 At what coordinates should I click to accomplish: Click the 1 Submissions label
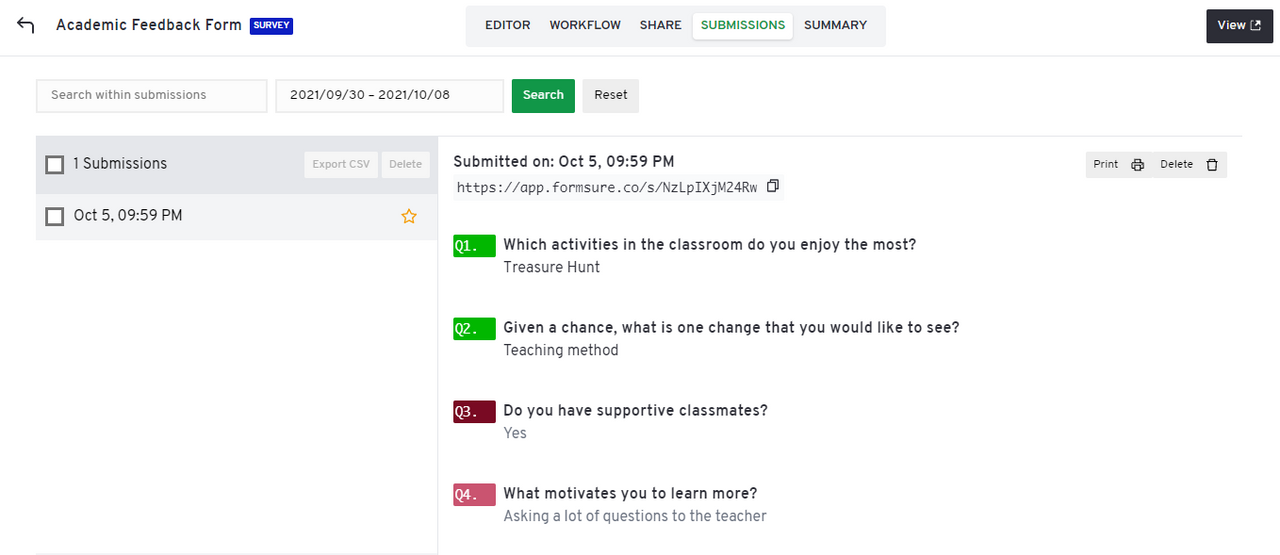click(x=120, y=164)
